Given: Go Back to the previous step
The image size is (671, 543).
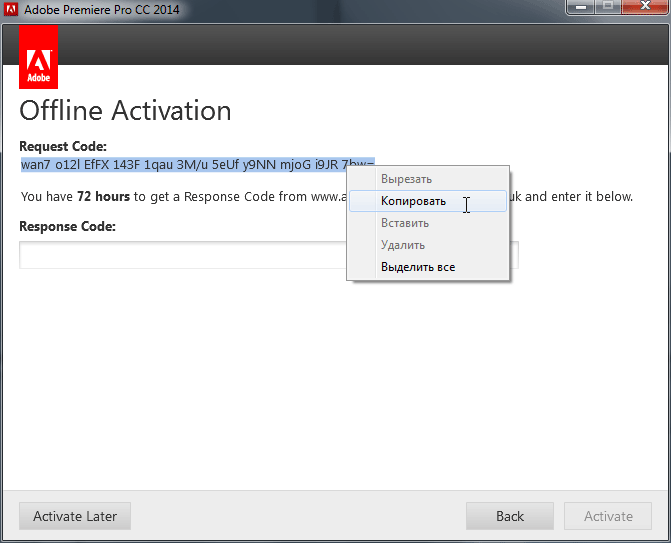Looking at the screenshot, I should pos(510,516).
